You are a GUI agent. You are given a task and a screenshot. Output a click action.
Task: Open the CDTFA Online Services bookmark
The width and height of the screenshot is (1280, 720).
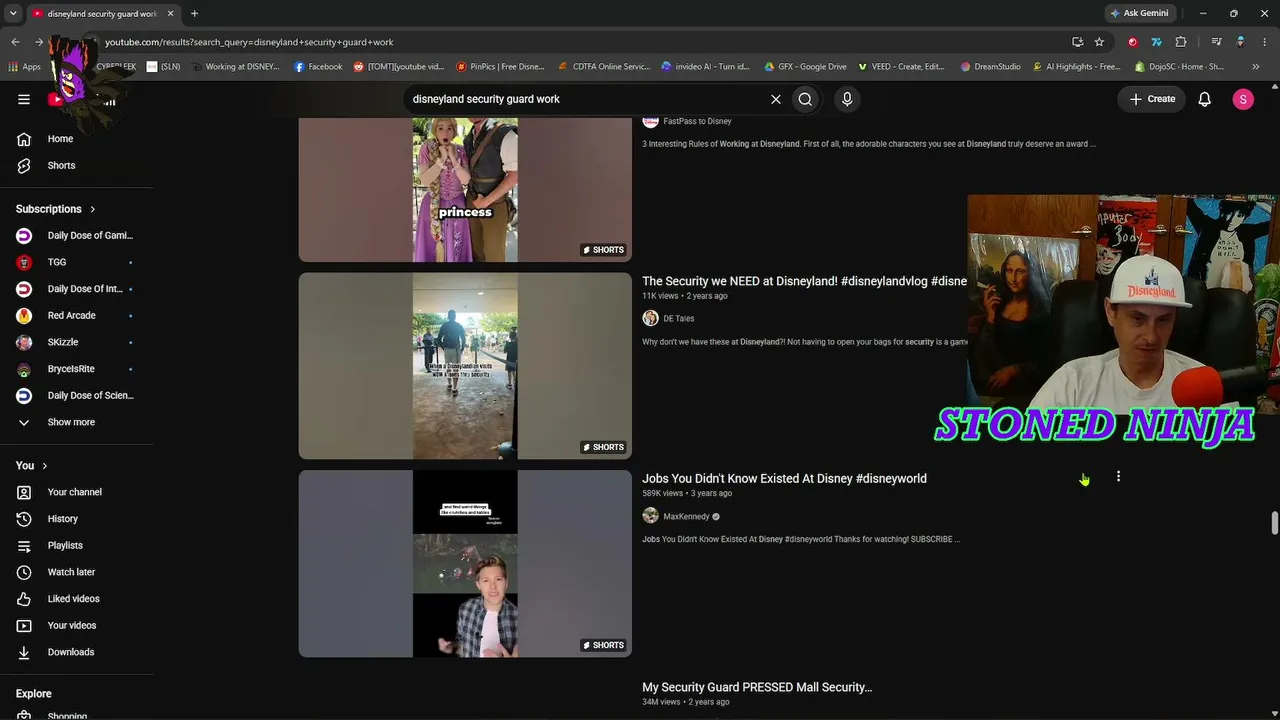604,67
